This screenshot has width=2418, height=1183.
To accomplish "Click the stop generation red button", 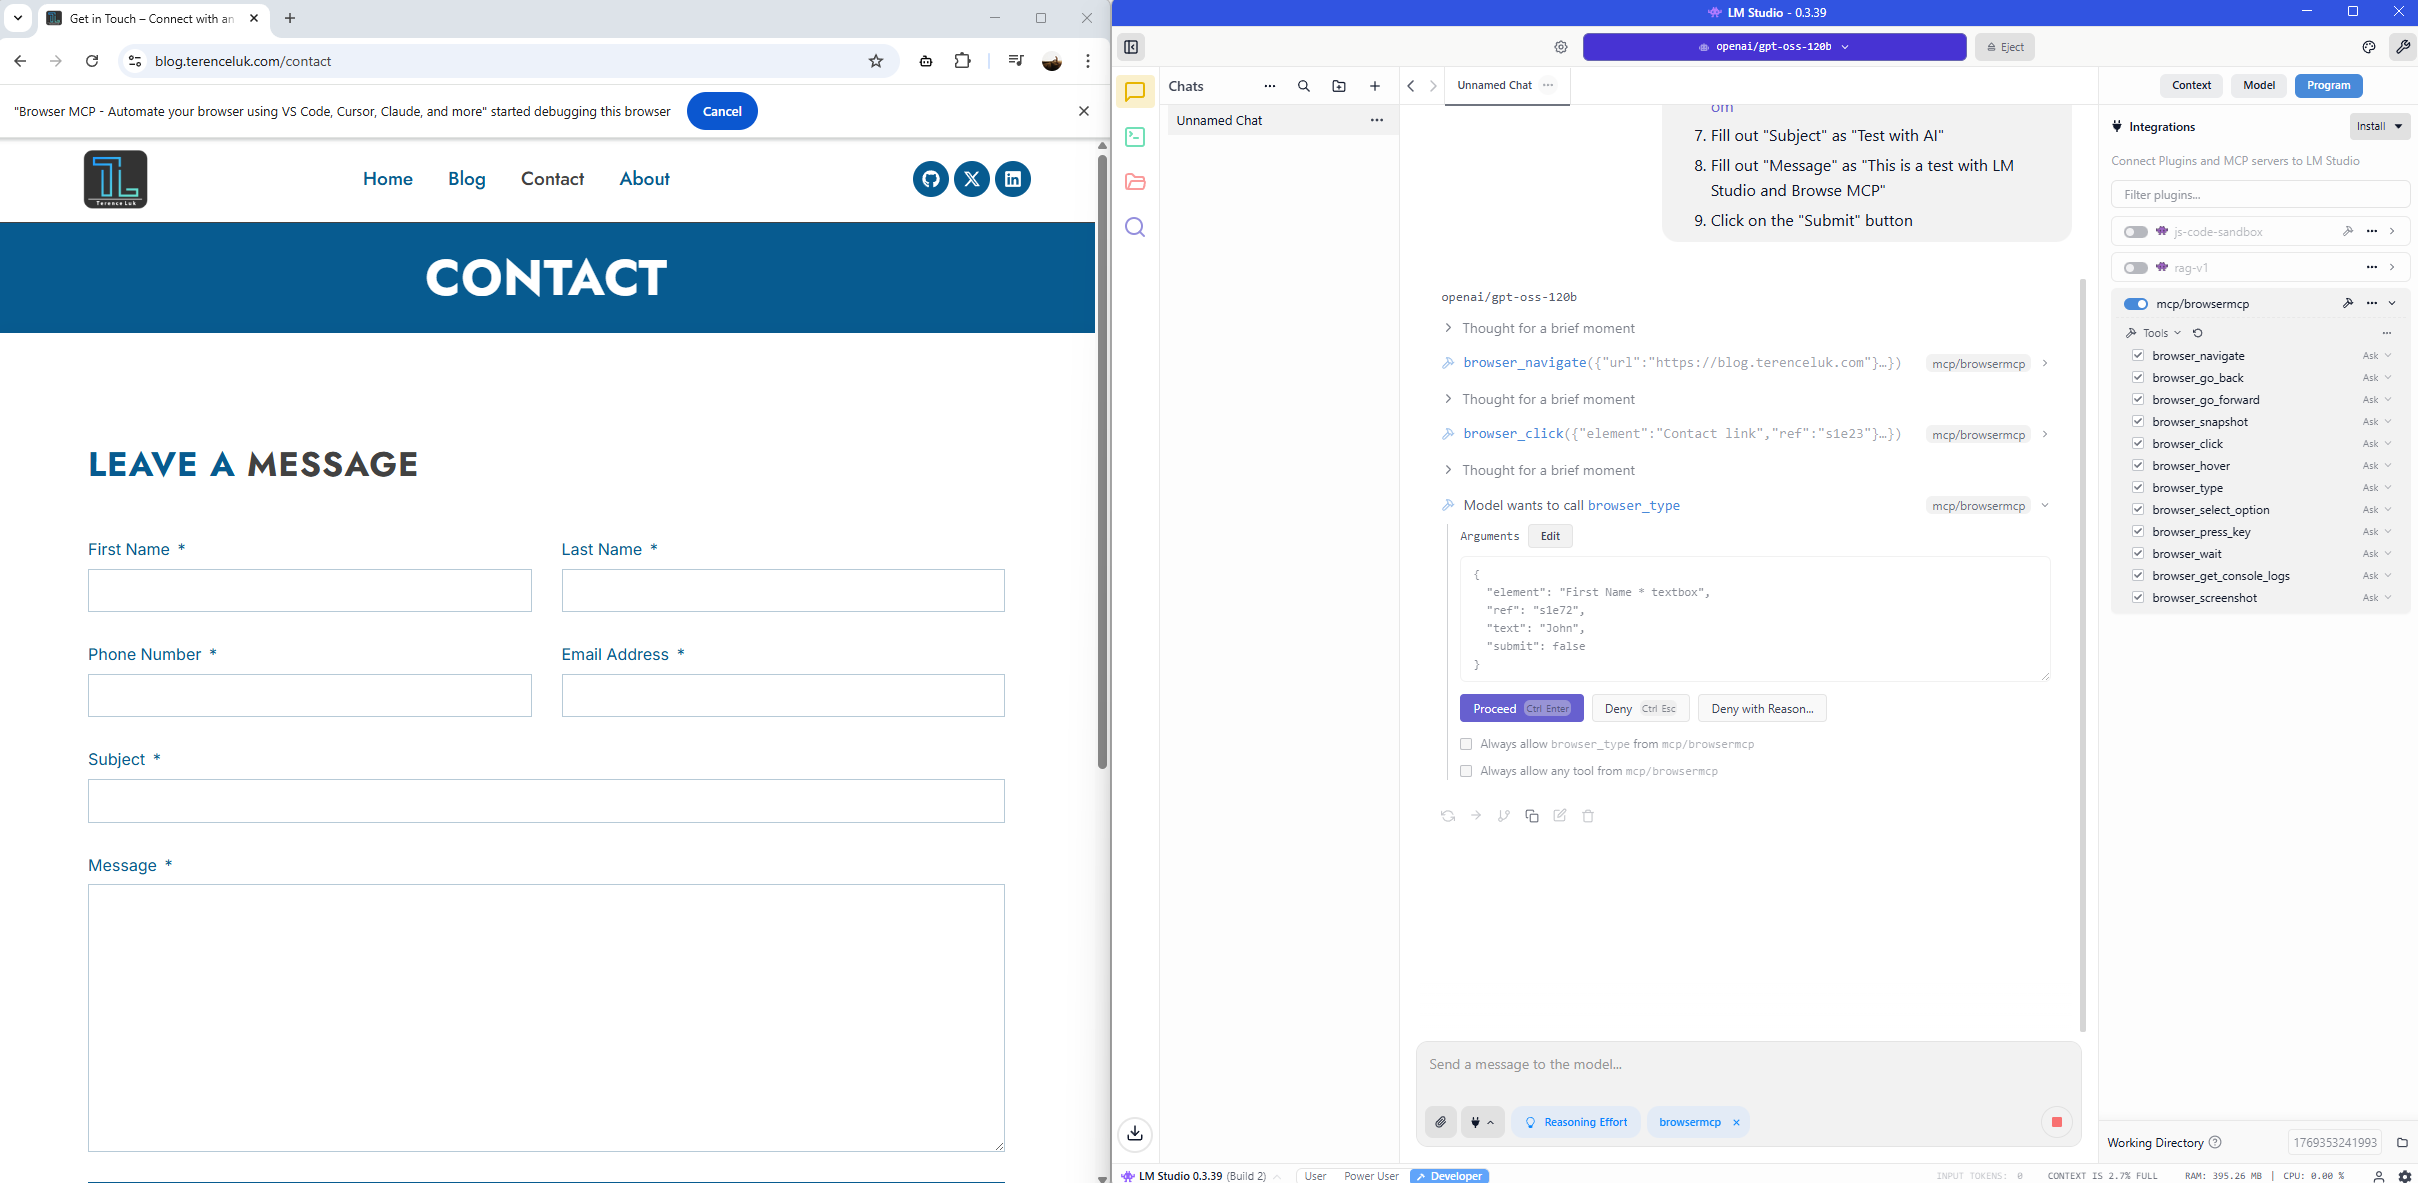I will 2056,1122.
